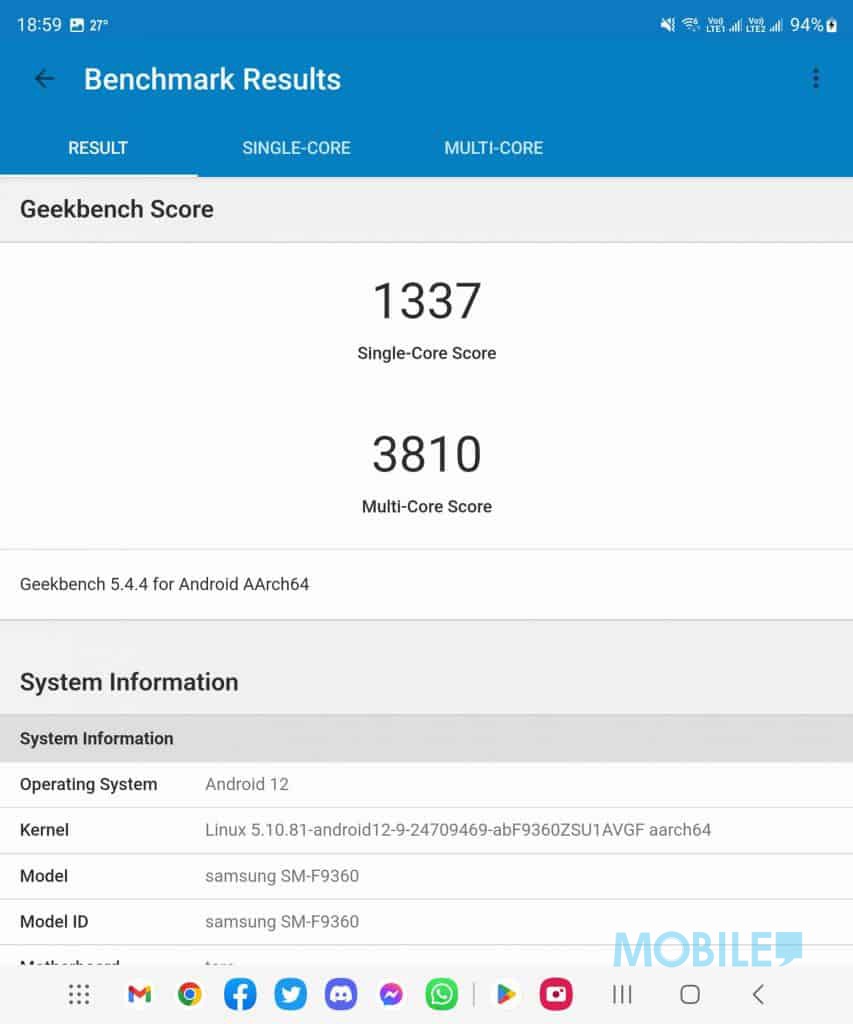Tap the Kernel version row

426,830
